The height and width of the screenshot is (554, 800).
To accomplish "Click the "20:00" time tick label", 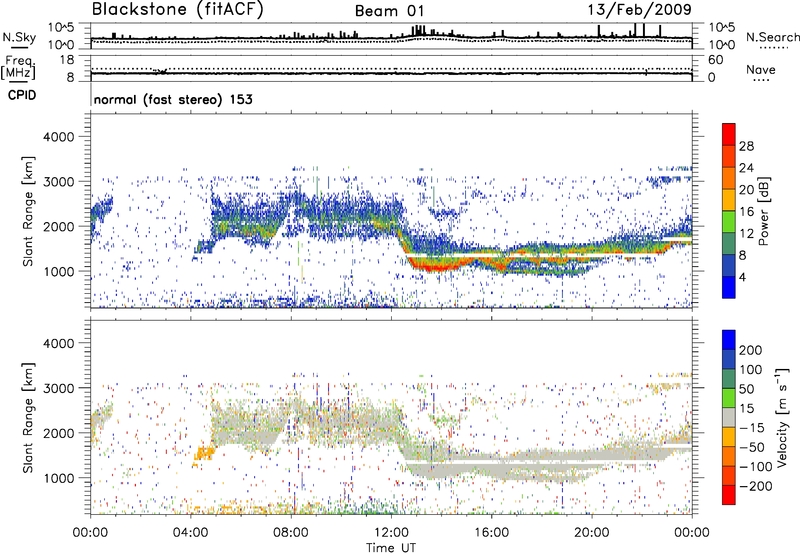I will (591, 533).
